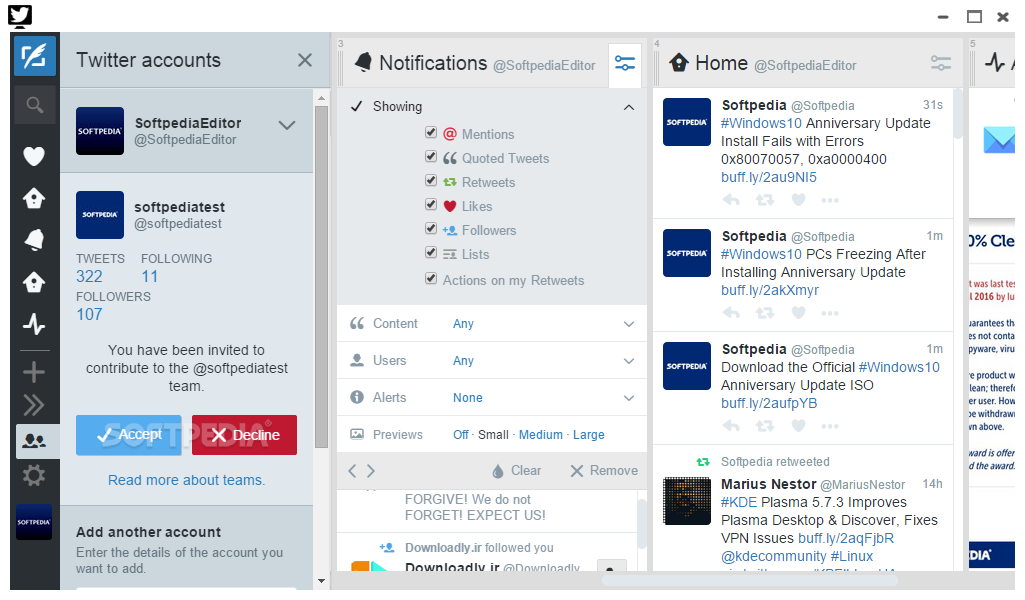Viewport: 1025px width, 600px height.
Task: Remove the Notifications column
Action: click(604, 471)
